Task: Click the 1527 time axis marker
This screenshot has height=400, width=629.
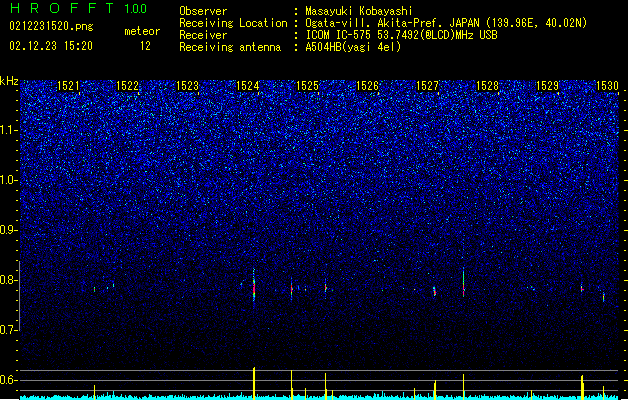Action: pos(428,85)
